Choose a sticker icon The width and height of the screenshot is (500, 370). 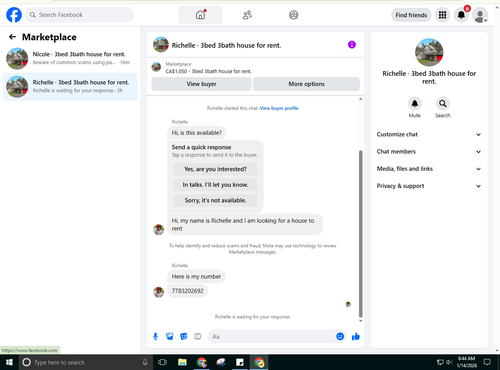(x=184, y=336)
